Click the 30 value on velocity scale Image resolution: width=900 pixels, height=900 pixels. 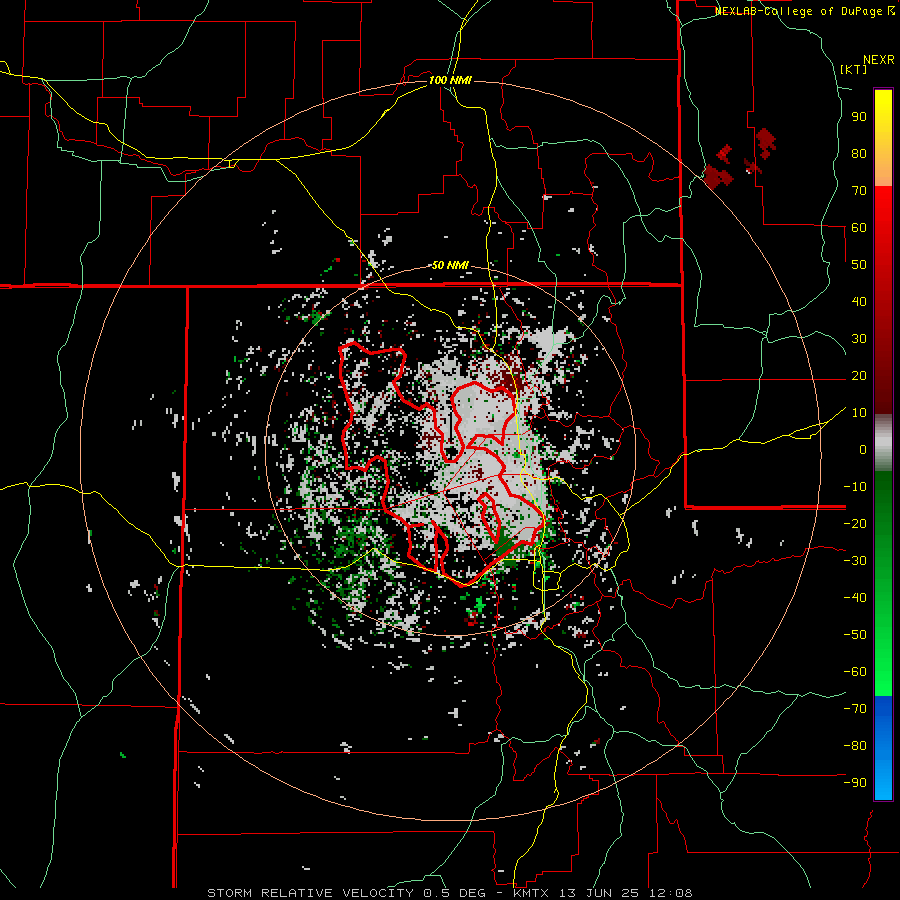[x=859, y=339]
